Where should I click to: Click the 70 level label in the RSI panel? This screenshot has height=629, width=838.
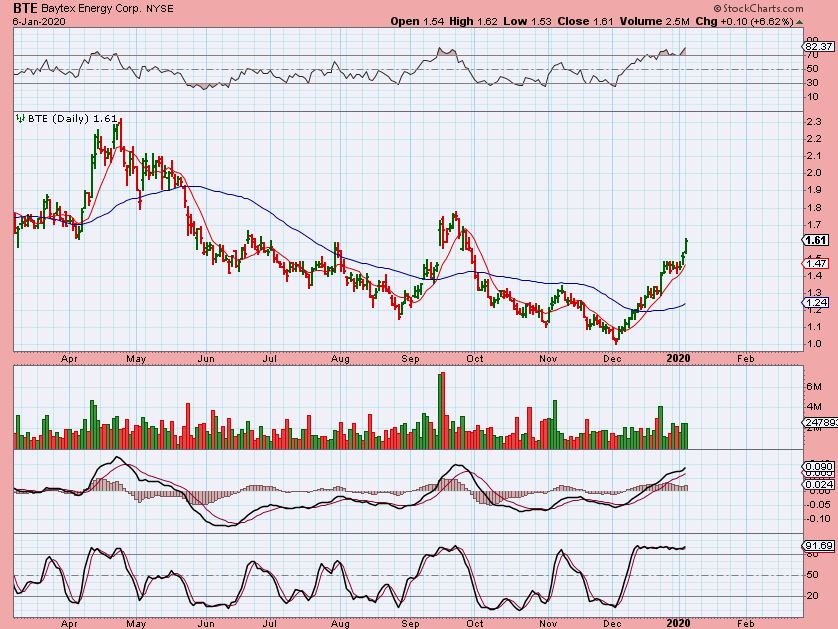pos(812,55)
